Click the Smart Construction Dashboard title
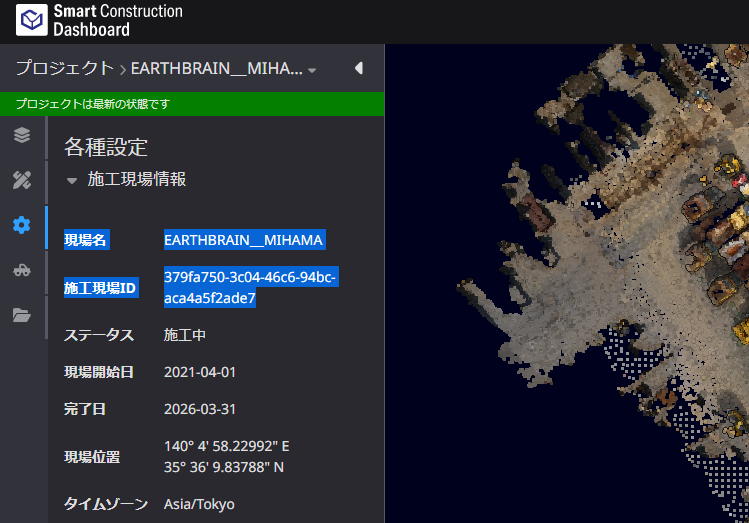The height and width of the screenshot is (523, 749). click(118, 20)
